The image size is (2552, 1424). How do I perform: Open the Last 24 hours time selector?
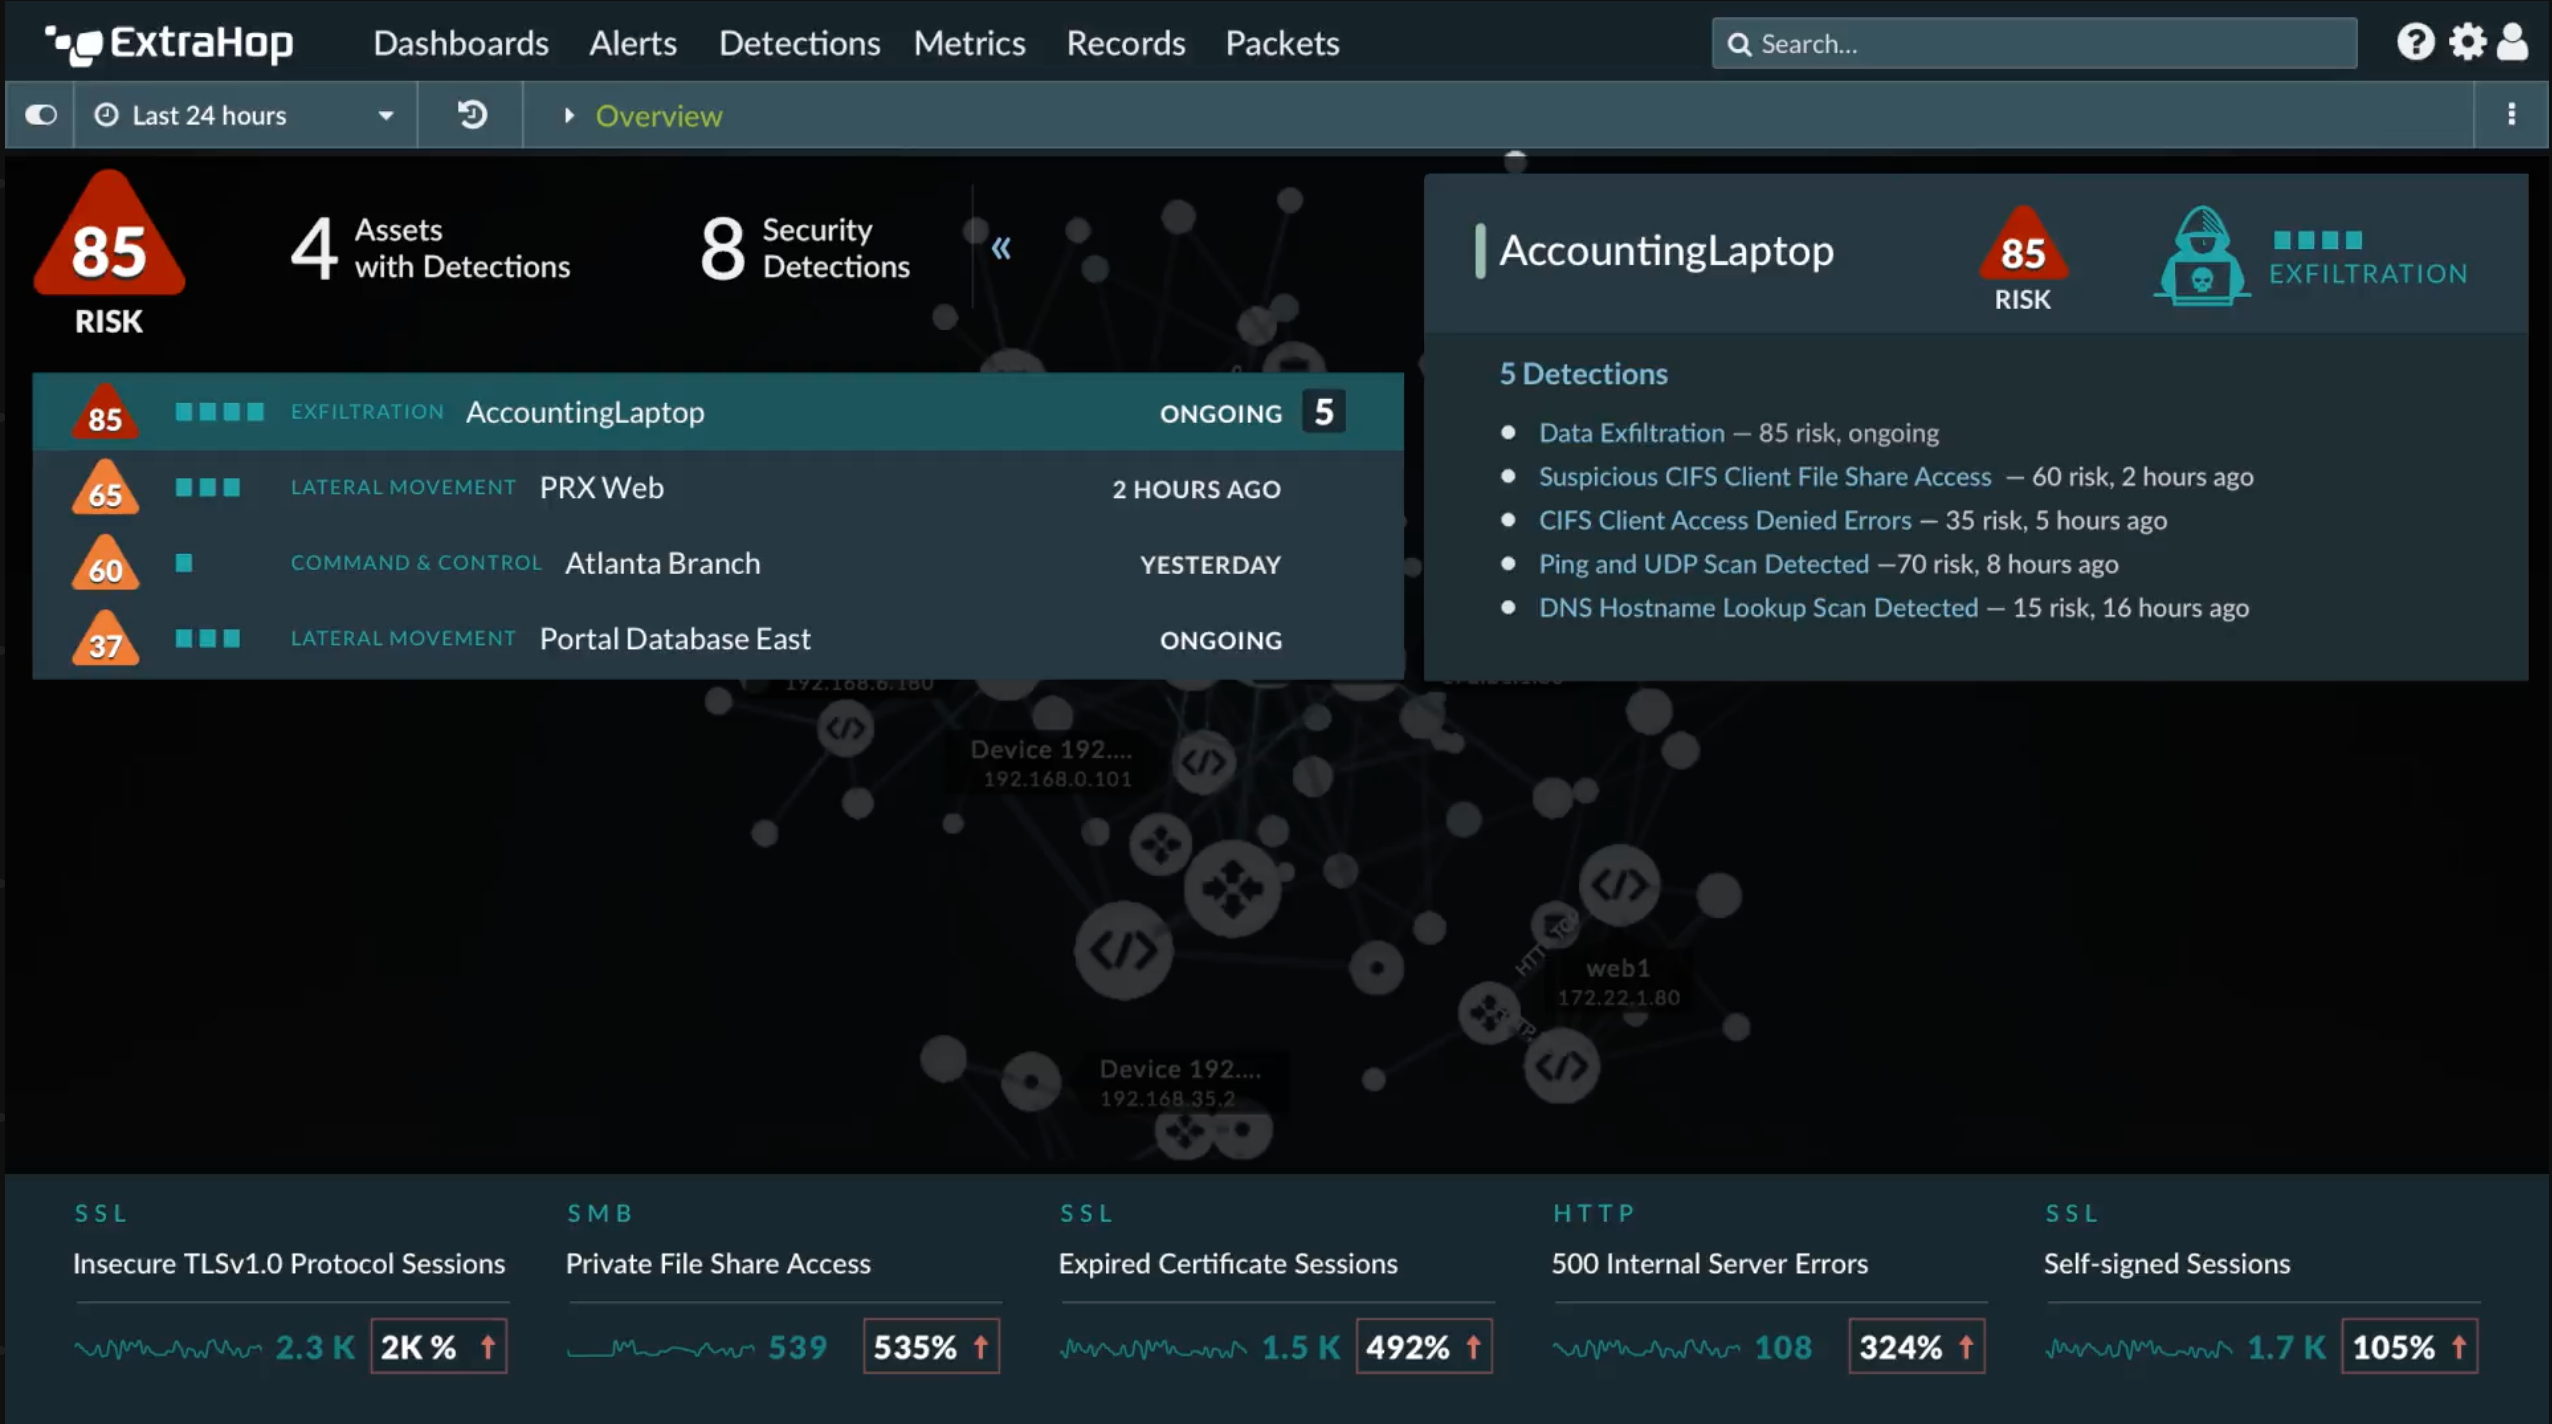click(x=245, y=115)
